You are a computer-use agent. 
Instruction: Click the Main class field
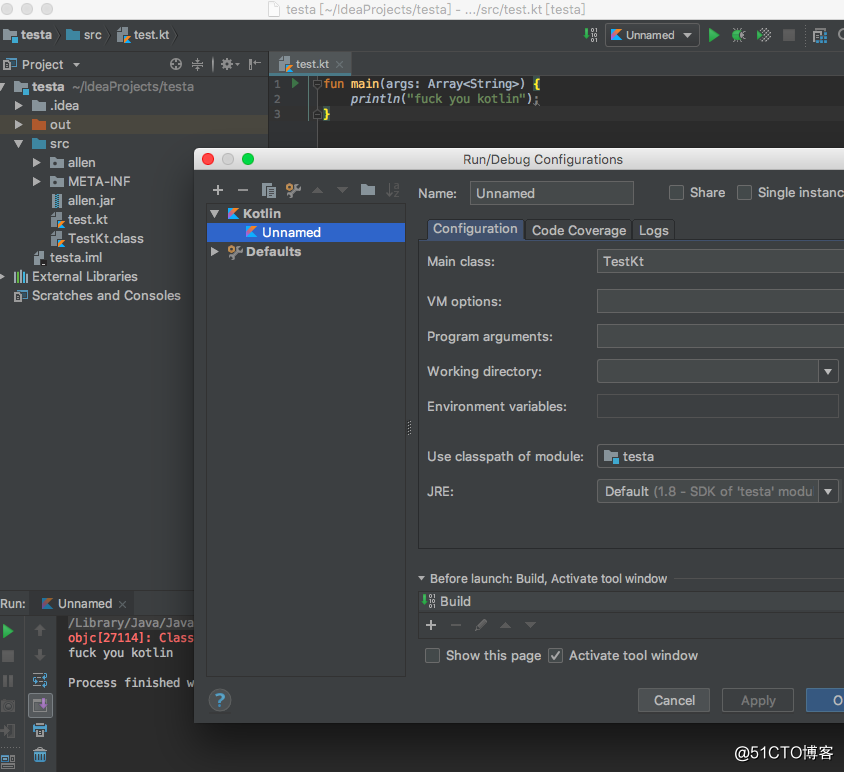tap(720, 261)
